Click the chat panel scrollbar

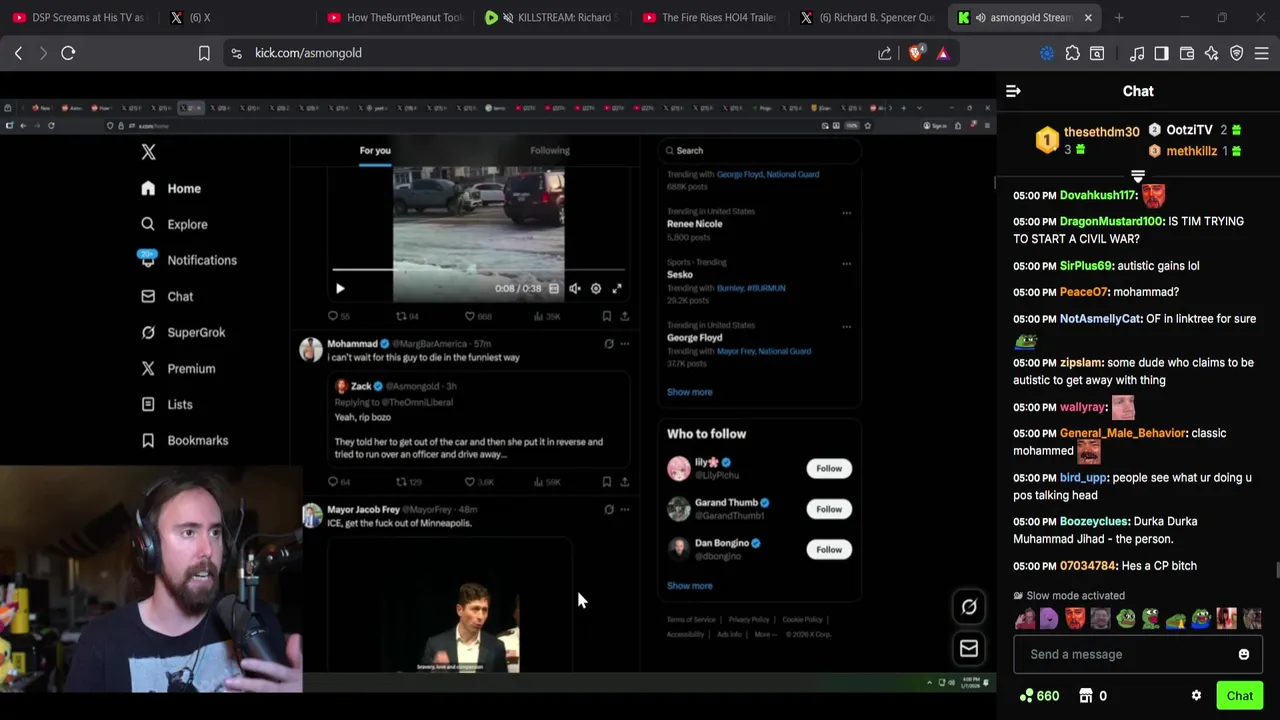pyautogui.click(x=1277, y=570)
